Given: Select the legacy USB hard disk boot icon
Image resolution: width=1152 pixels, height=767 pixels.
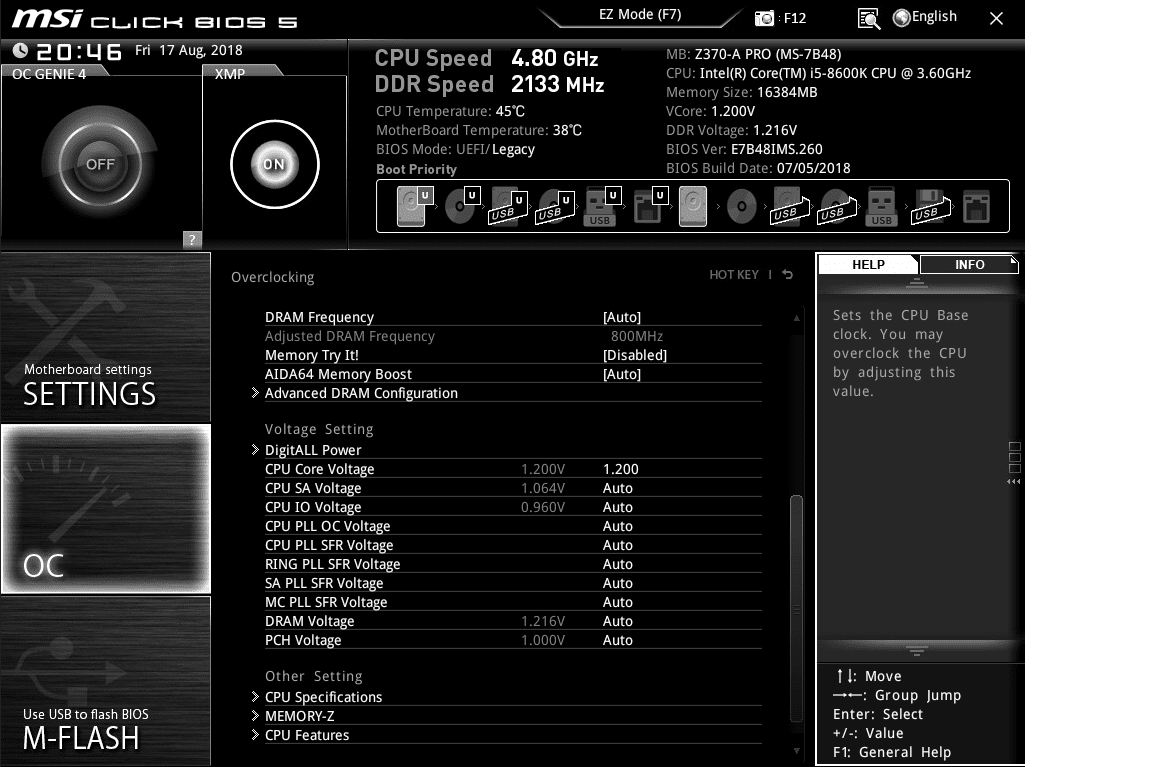Looking at the screenshot, I should (x=790, y=206).
